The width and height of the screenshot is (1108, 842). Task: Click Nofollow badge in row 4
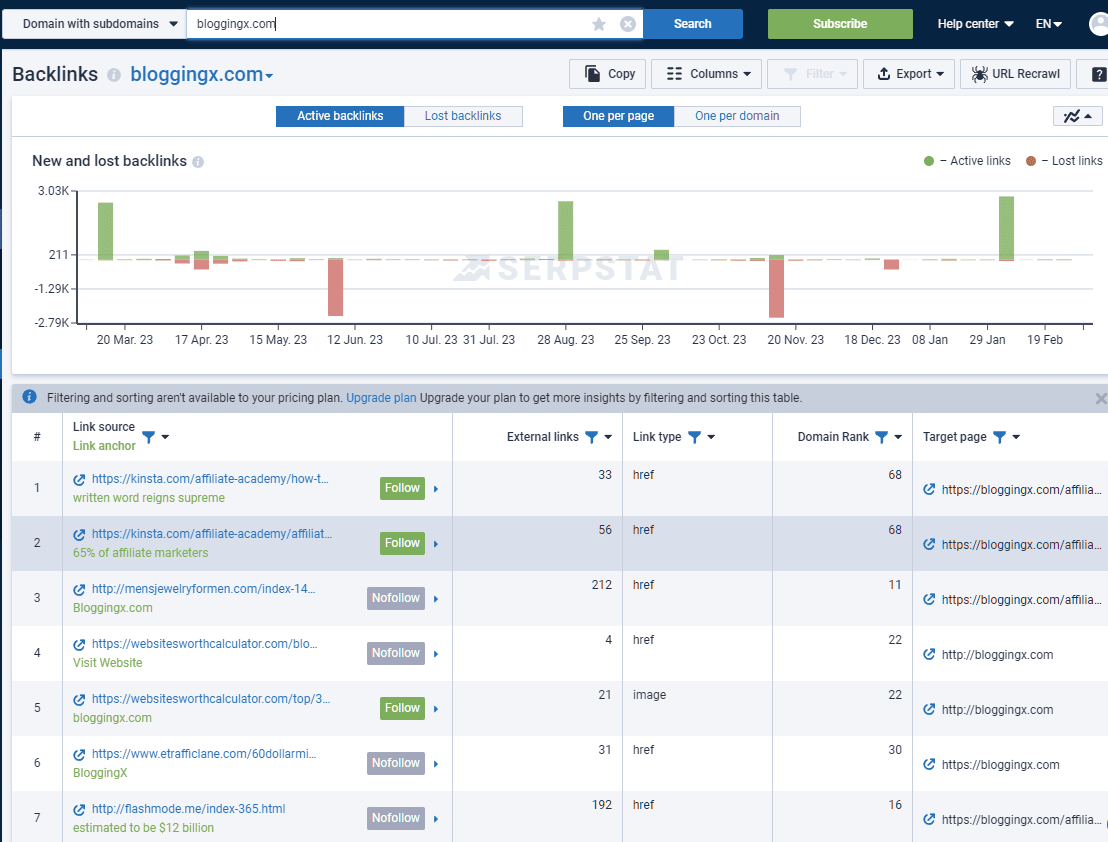pos(396,653)
